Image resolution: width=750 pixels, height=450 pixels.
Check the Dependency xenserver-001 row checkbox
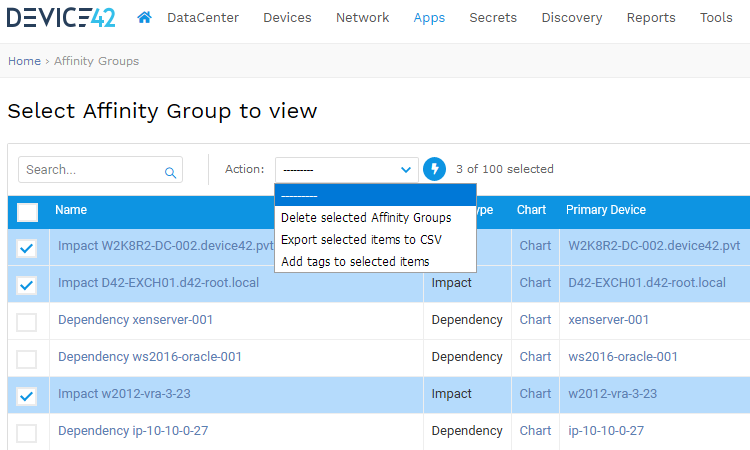click(27, 322)
